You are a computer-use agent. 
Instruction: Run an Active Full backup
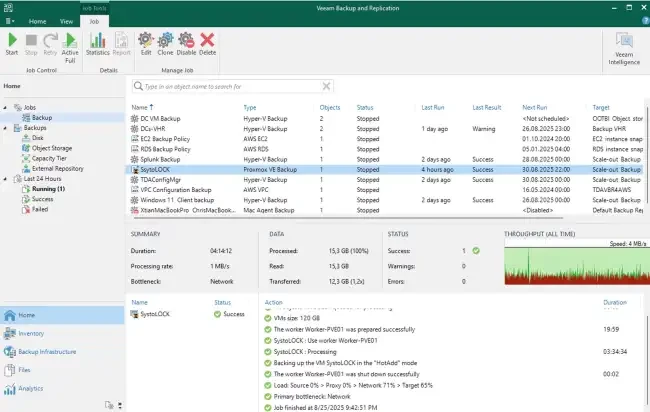(x=70, y=48)
